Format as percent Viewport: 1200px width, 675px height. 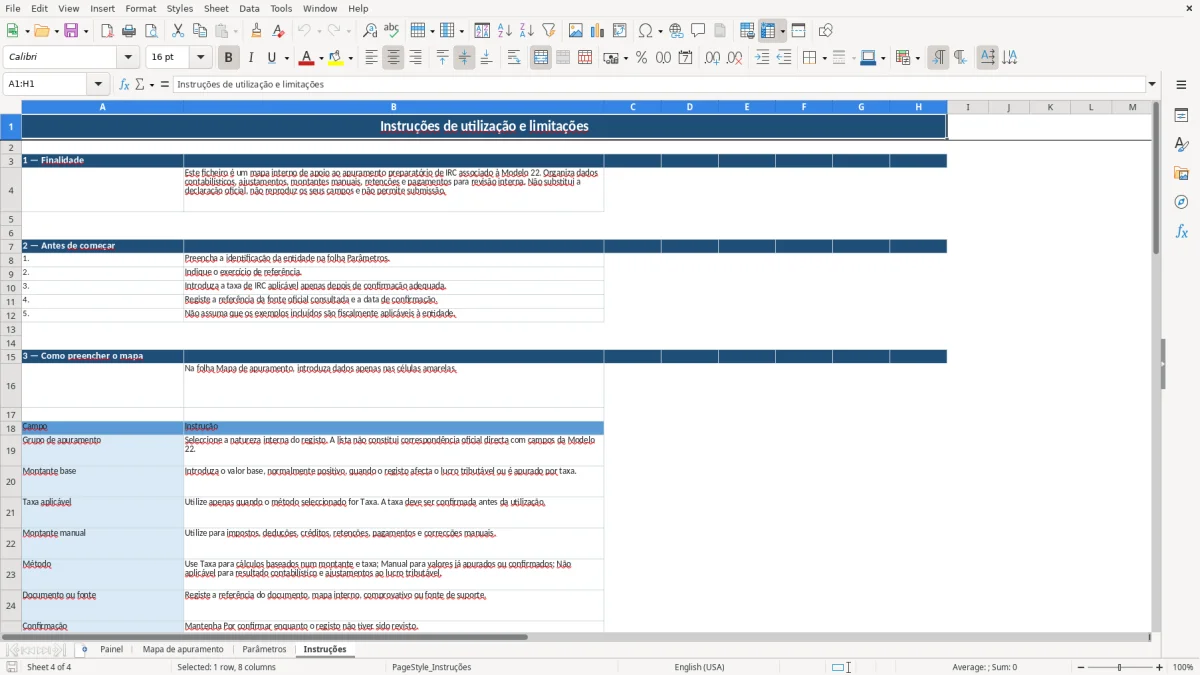pos(641,58)
